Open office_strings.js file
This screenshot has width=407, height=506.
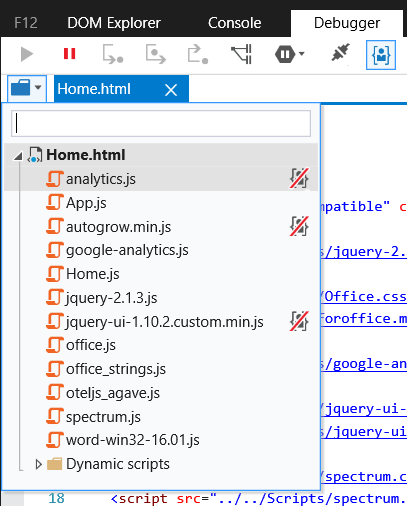click(116, 369)
